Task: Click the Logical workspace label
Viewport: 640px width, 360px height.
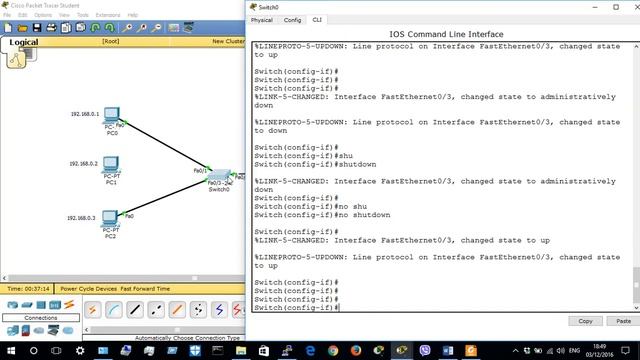Action: tap(24, 42)
